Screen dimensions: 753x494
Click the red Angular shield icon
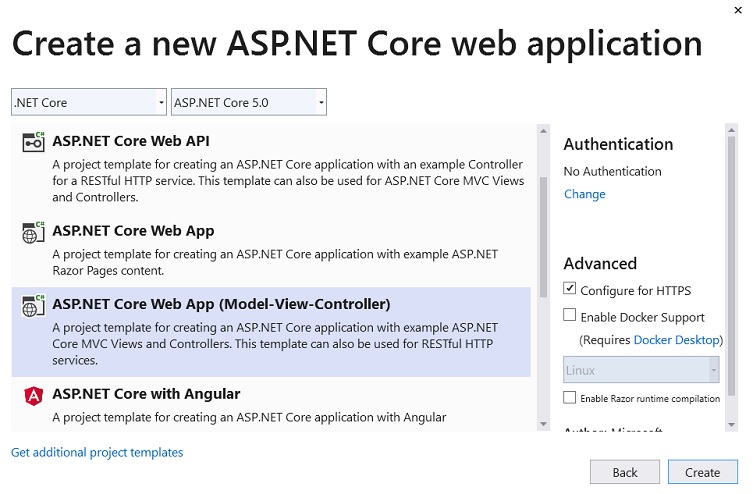(33, 396)
